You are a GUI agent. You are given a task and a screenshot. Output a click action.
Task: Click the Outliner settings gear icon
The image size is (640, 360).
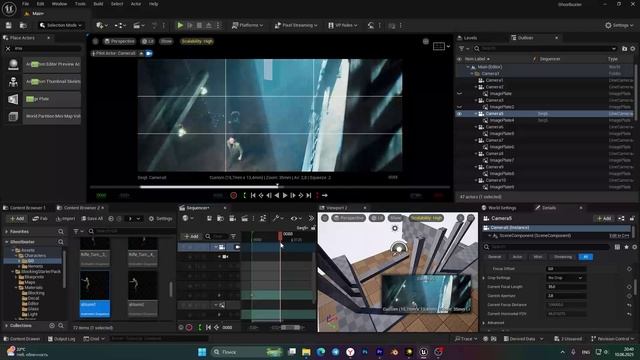click(x=633, y=49)
